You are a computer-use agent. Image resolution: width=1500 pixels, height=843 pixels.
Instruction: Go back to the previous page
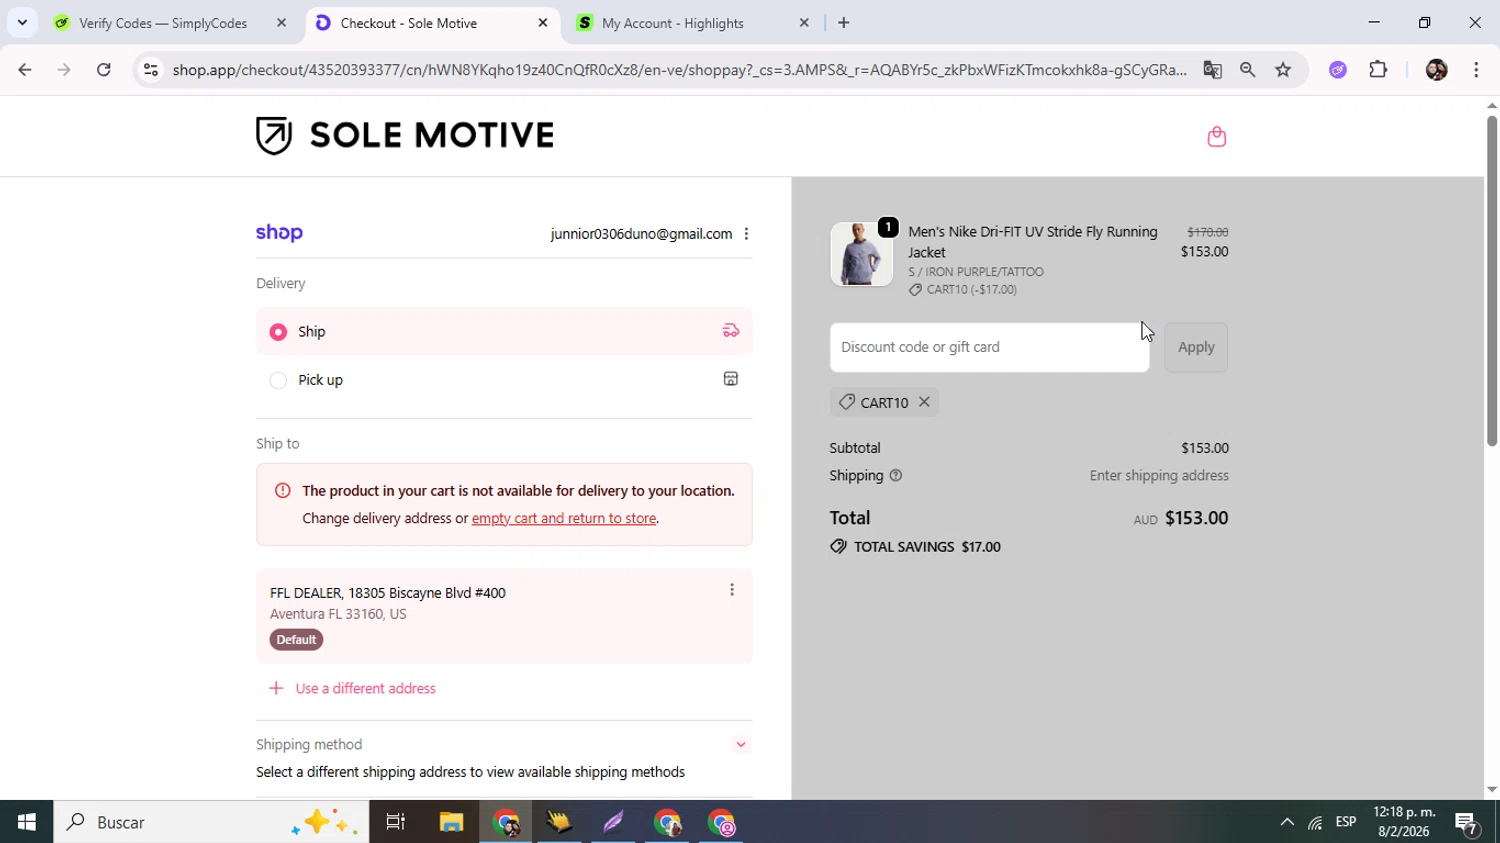pyautogui.click(x=25, y=70)
